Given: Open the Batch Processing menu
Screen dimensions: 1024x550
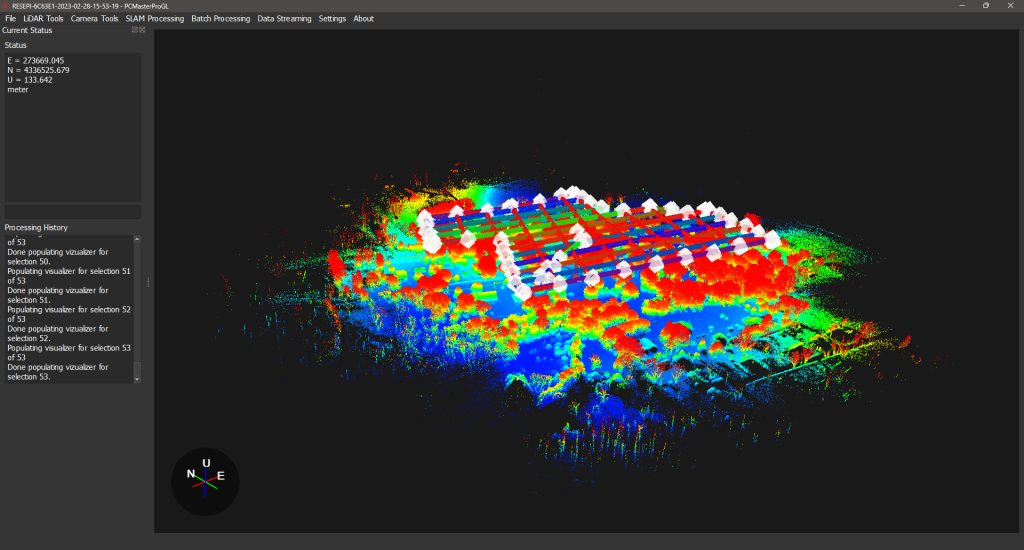Looking at the screenshot, I should 220,19.
